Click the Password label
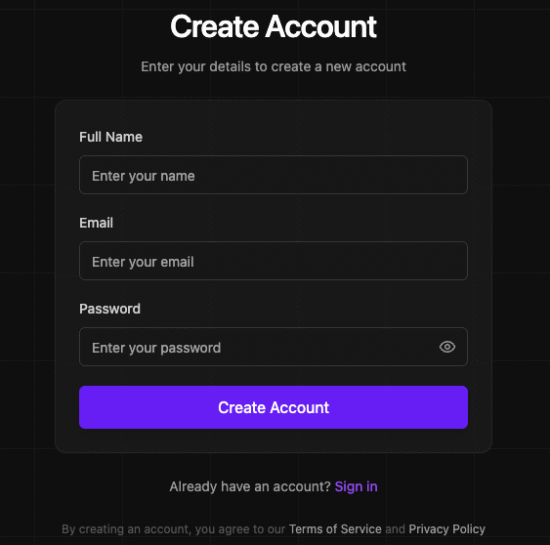Viewport: 550px width, 545px height. (110, 309)
